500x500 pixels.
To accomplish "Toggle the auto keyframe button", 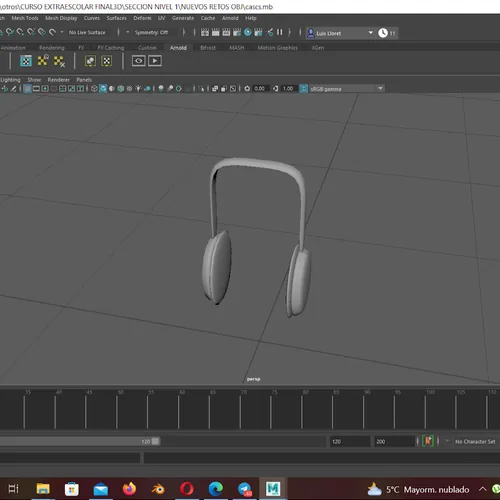I will 428,441.
